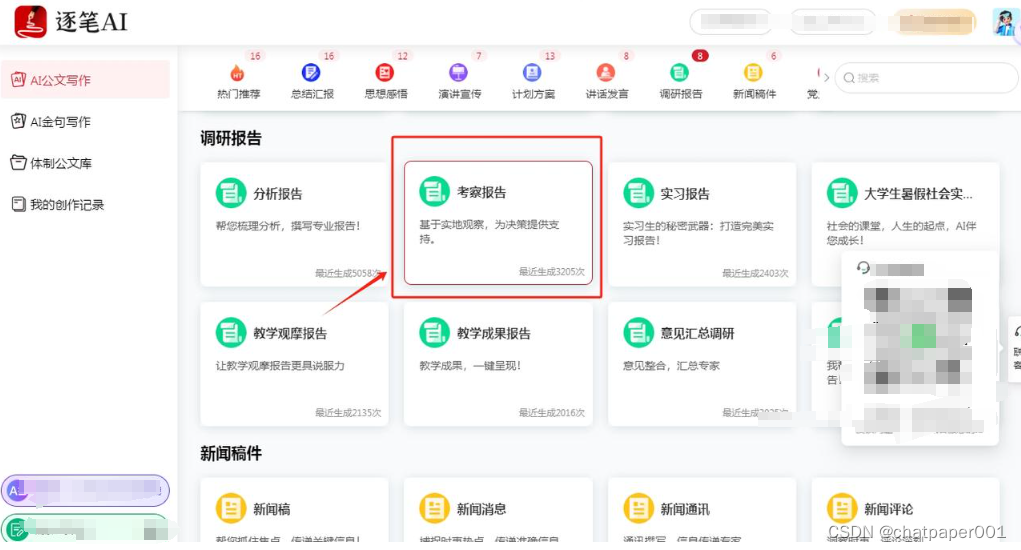Open AI公文写作 in sidebar

tap(85, 80)
